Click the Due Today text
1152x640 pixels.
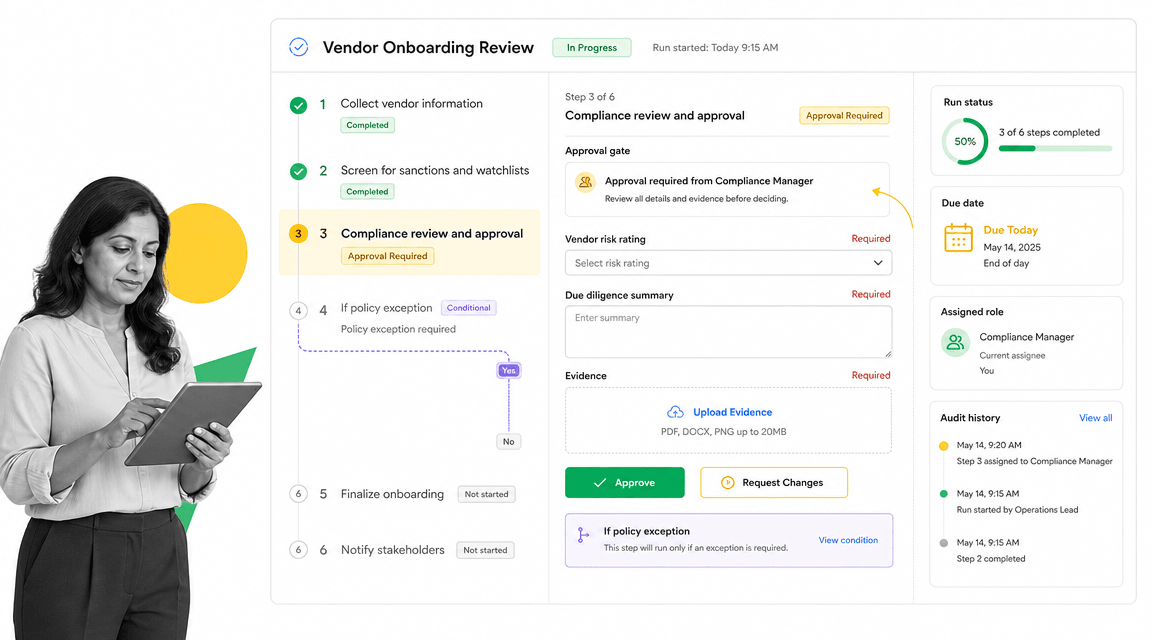1010,230
